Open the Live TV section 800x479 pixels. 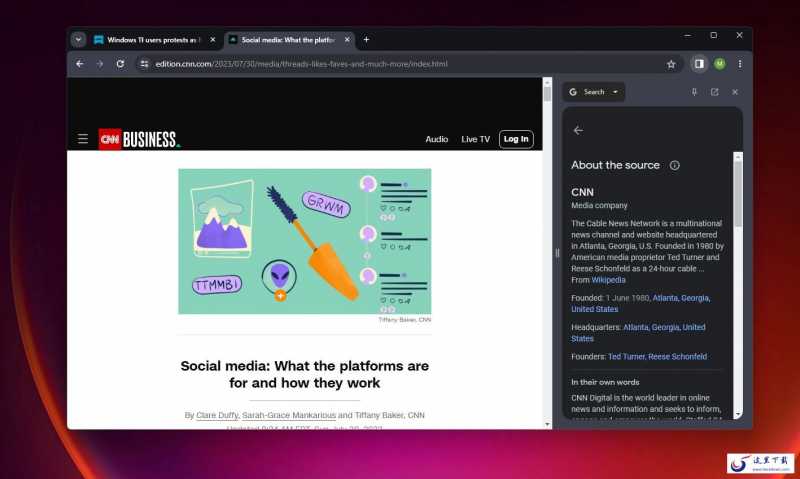point(476,139)
